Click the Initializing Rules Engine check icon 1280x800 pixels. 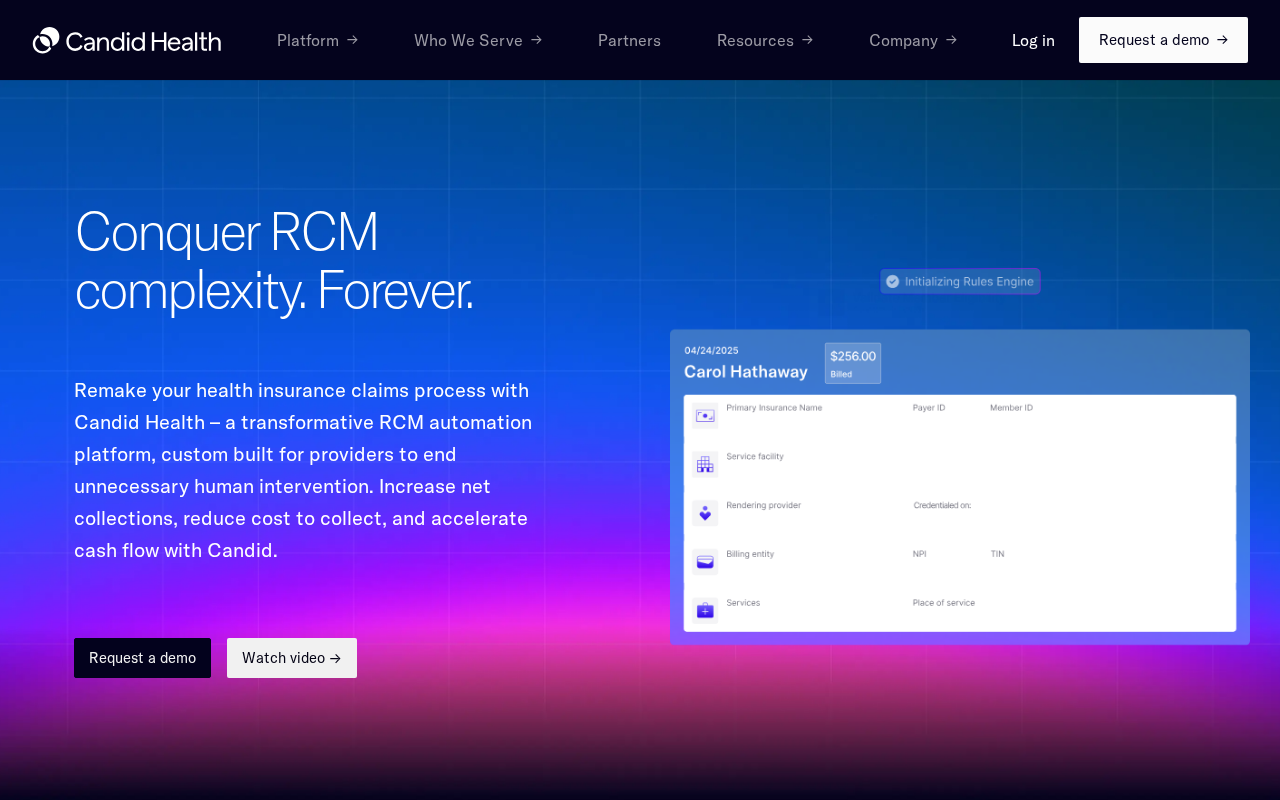893,282
